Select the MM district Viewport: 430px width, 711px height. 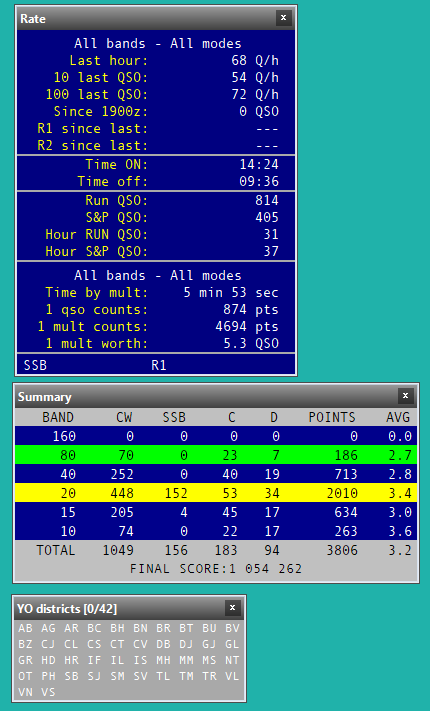(186, 660)
